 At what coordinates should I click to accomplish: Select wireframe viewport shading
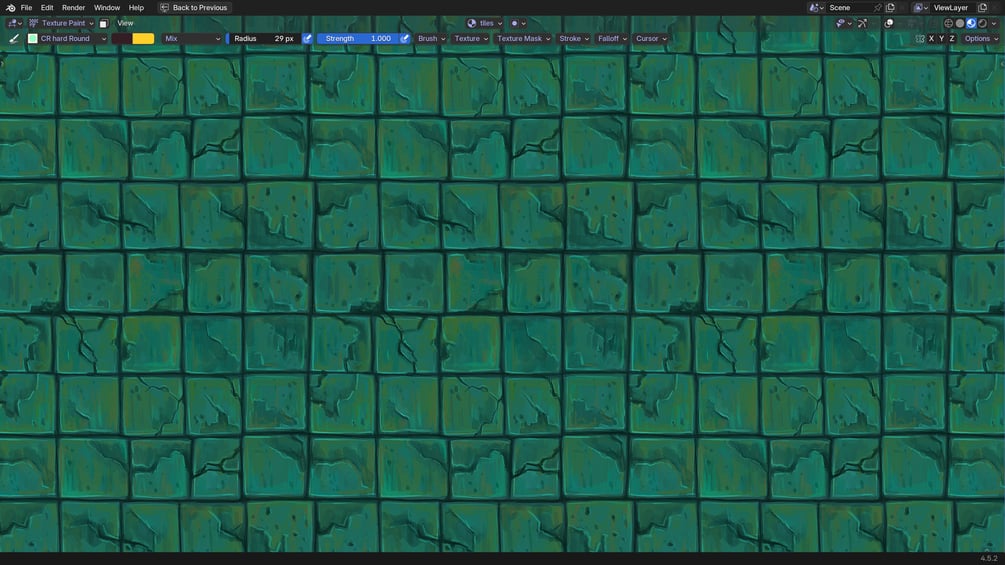949,23
